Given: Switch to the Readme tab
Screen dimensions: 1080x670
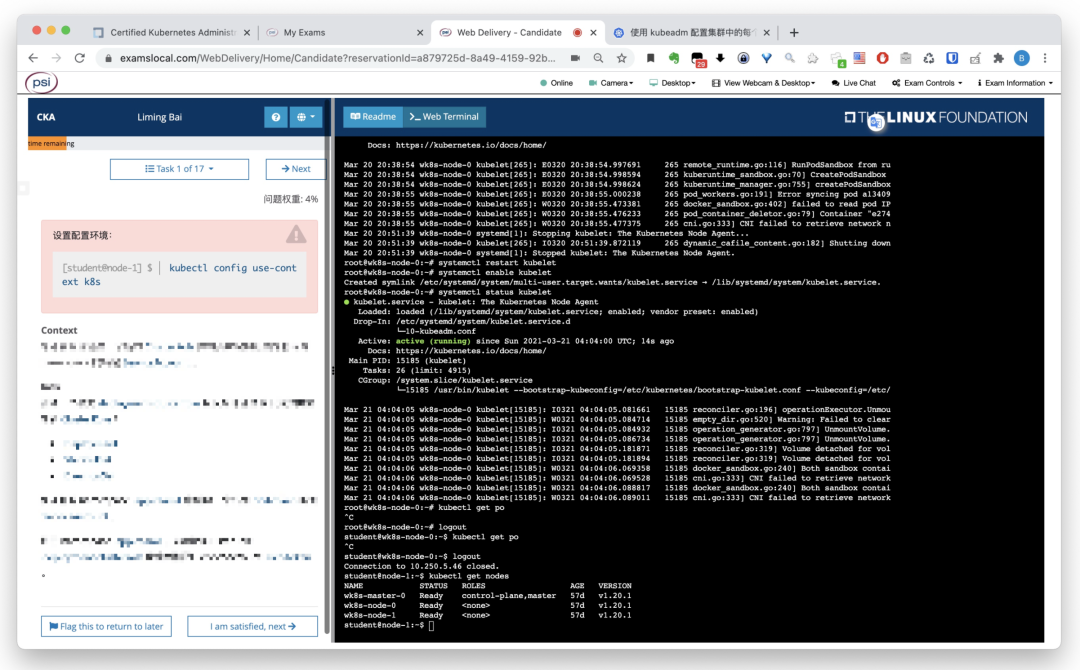Looking at the screenshot, I should (x=373, y=117).
